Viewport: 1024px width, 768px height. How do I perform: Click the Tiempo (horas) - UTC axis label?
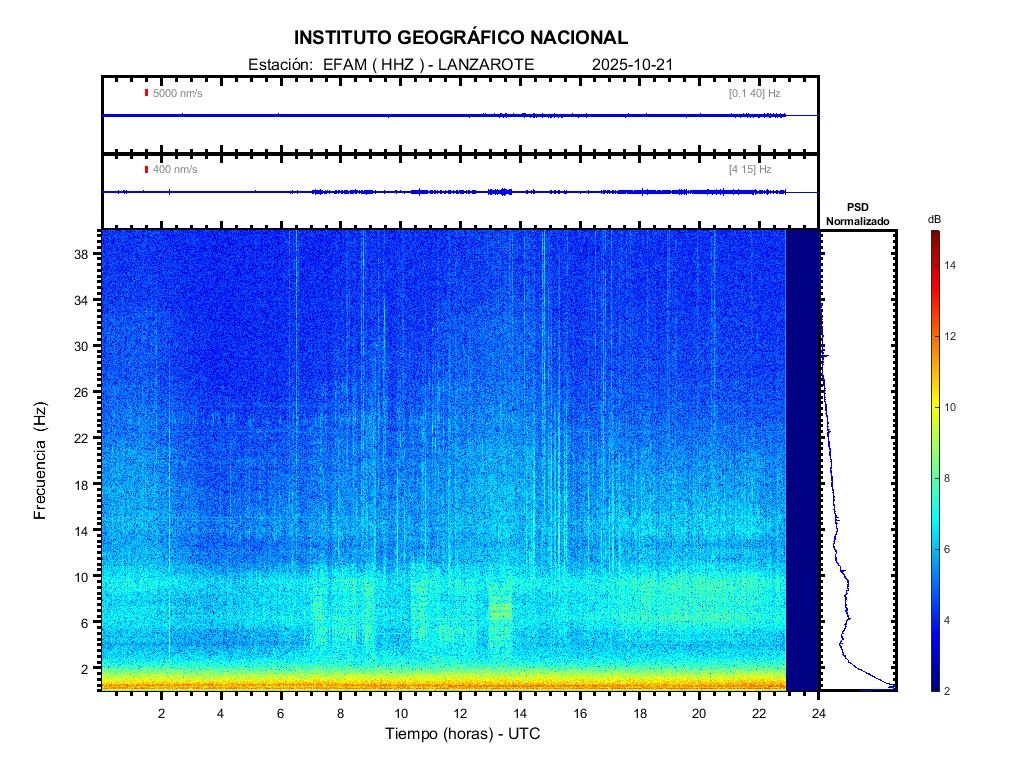pyautogui.click(x=463, y=734)
